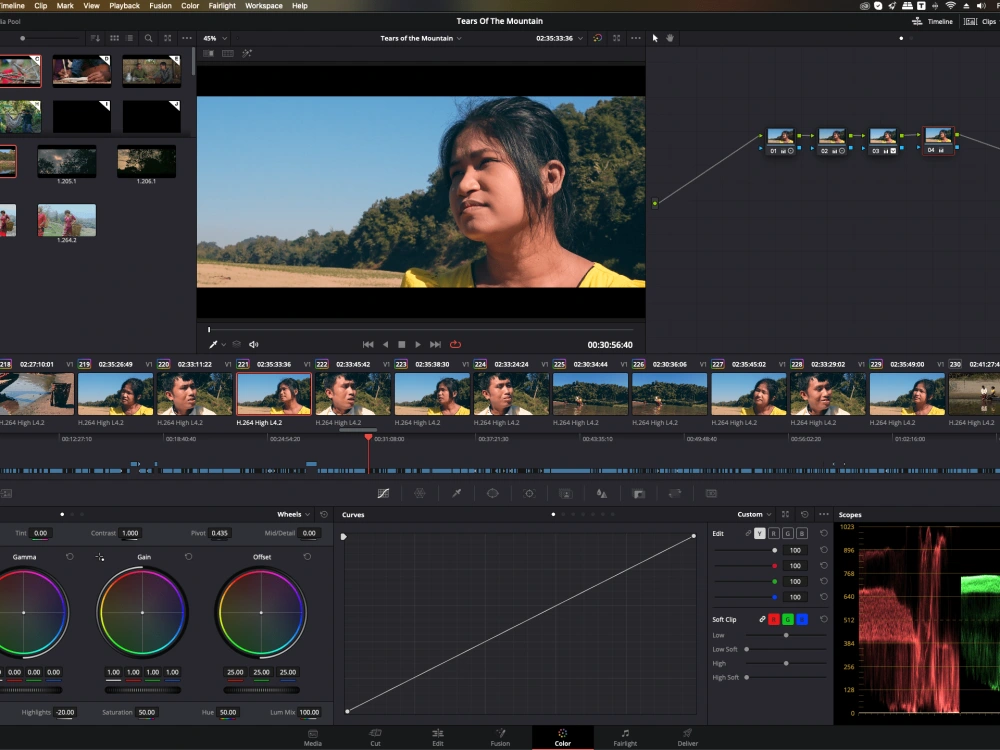
Task: Open the 3D stereoscopic palette icon
Action: 711,493
